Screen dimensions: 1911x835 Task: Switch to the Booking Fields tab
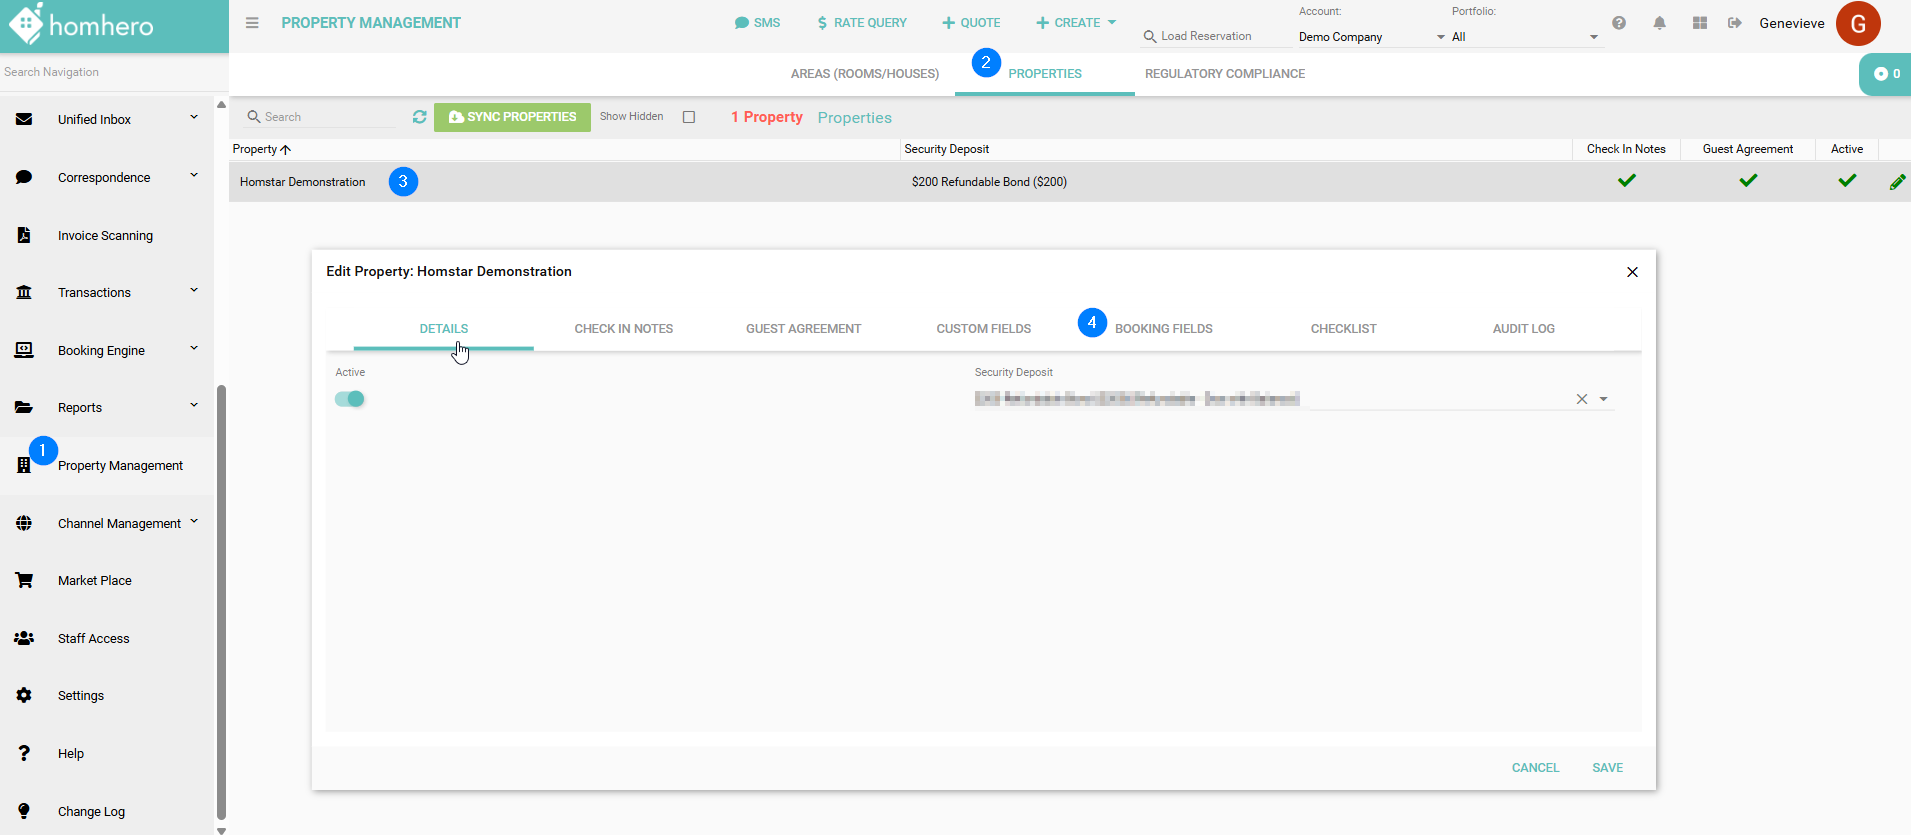(x=1163, y=329)
